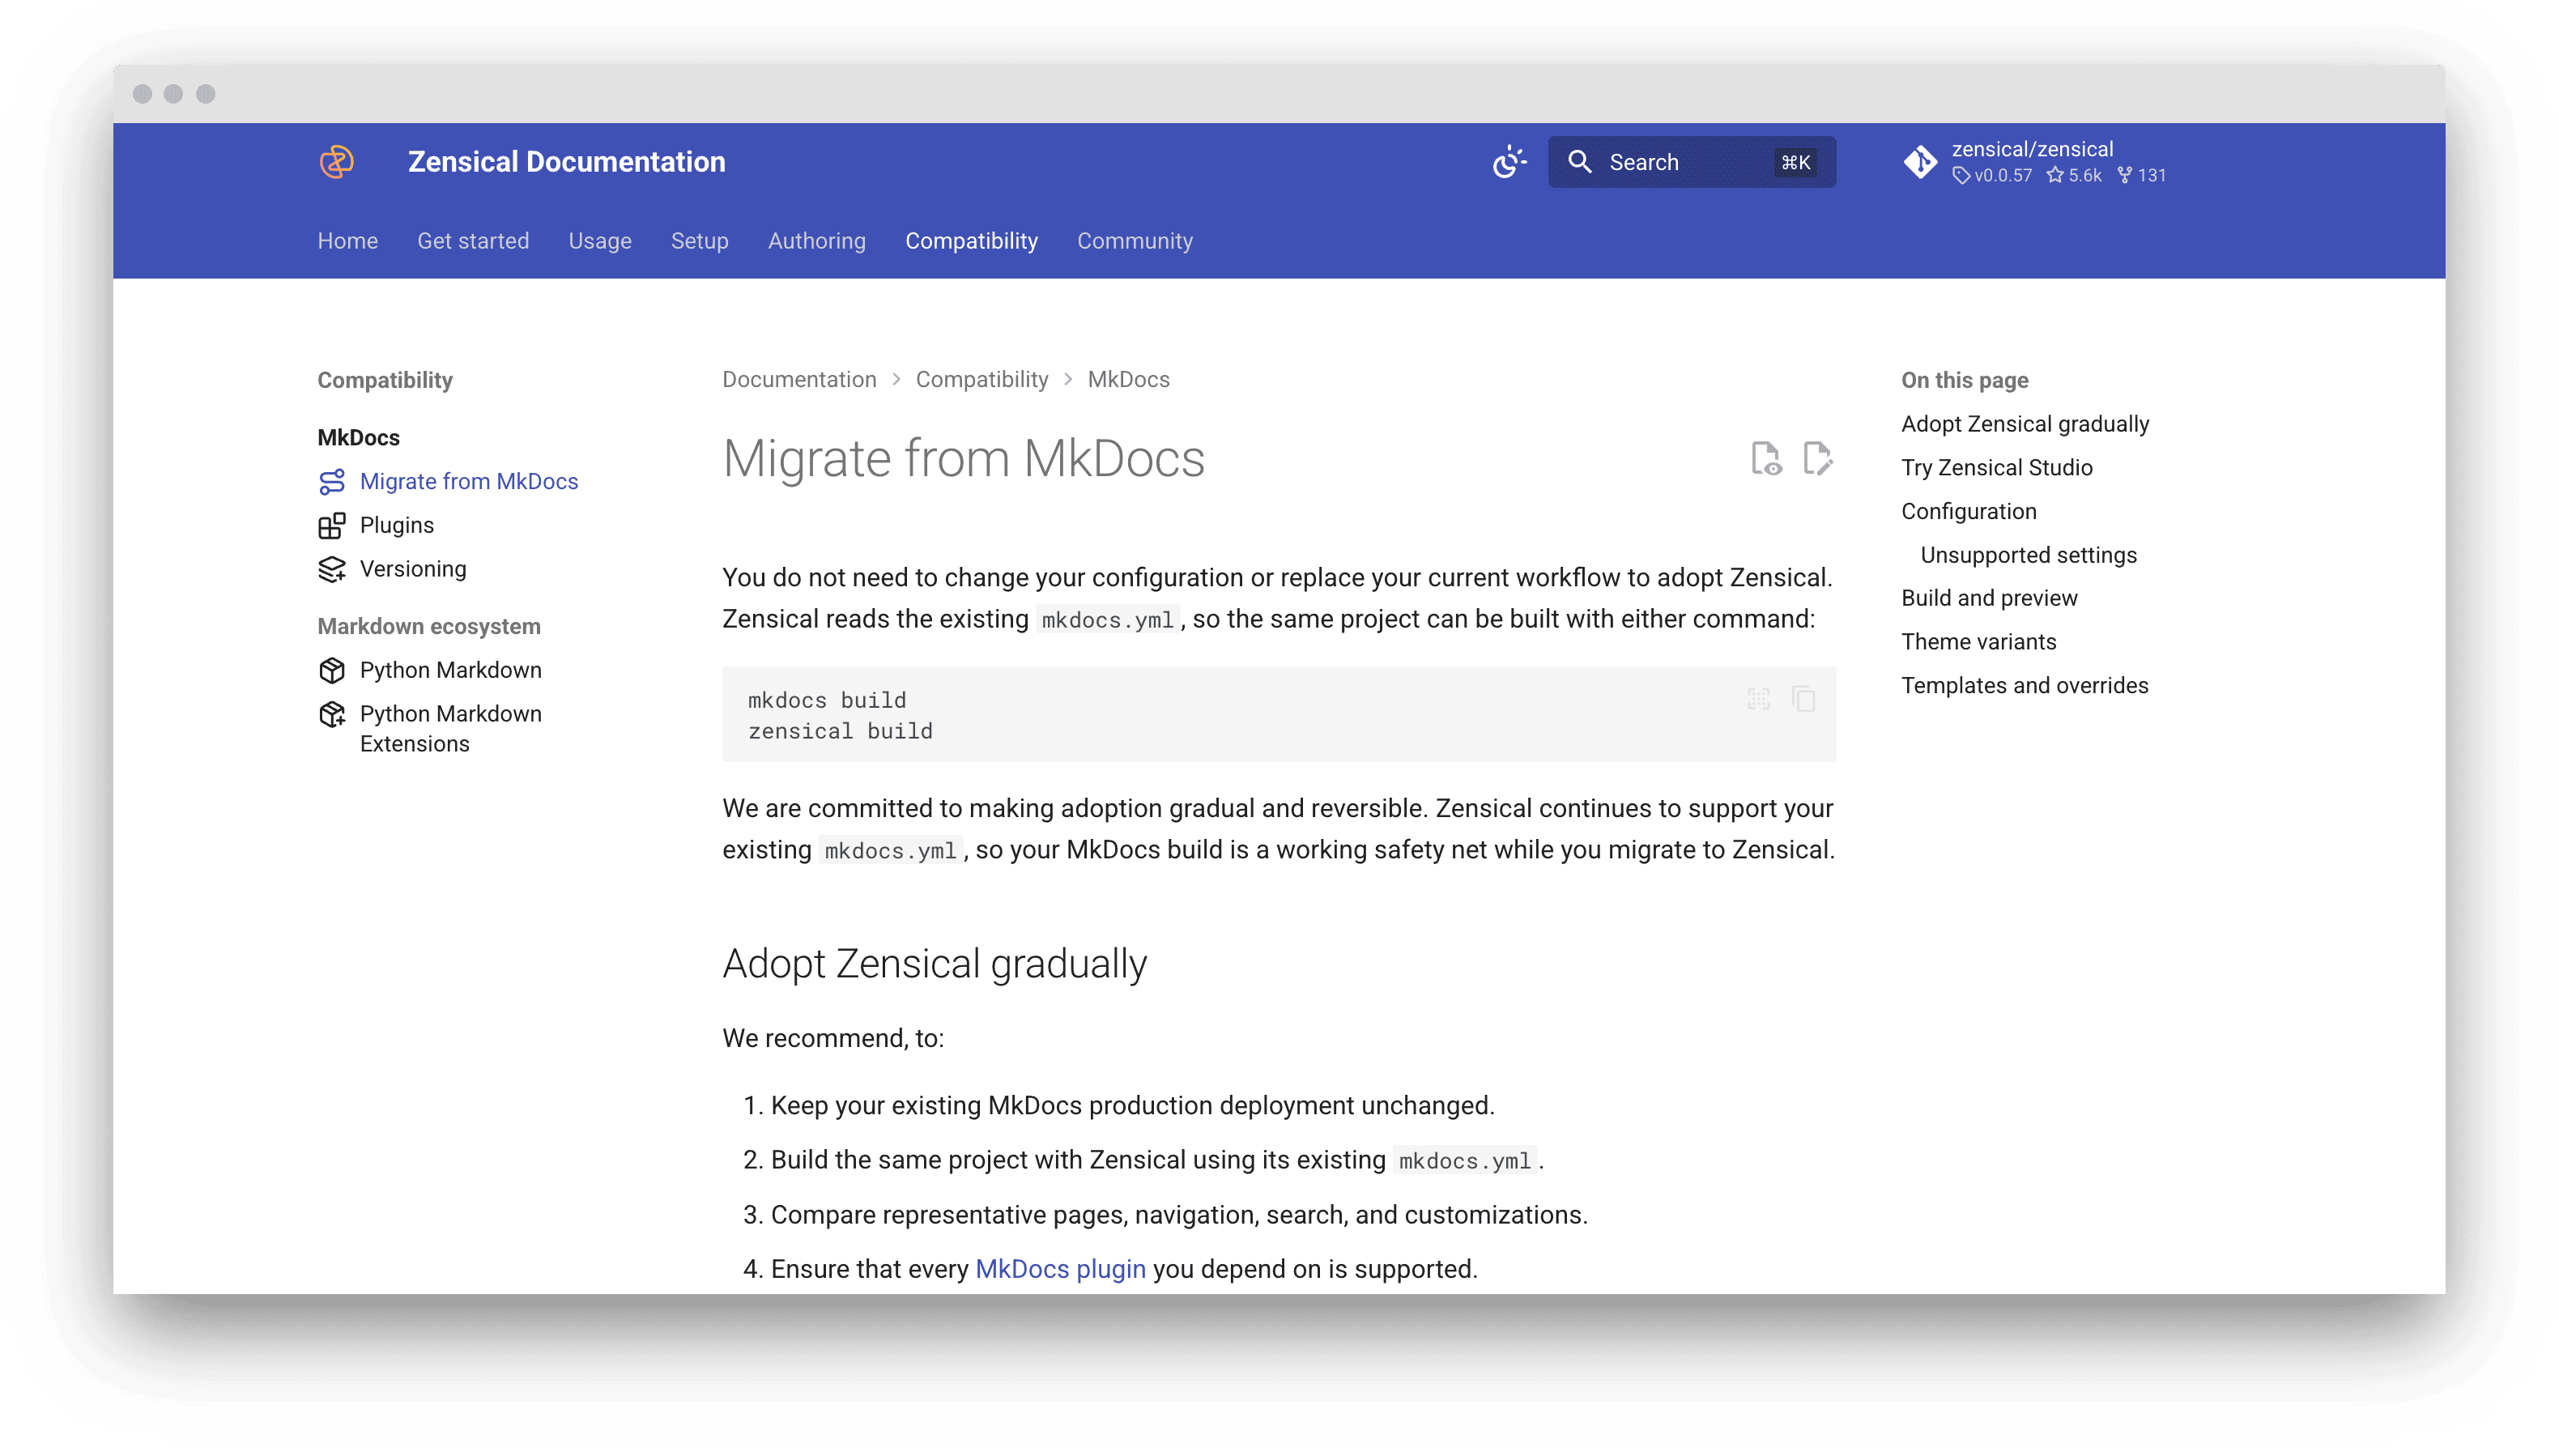Click the Migrate from MkDocs page heading
This screenshot has width=2559, height=1456.
click(963, 459)
